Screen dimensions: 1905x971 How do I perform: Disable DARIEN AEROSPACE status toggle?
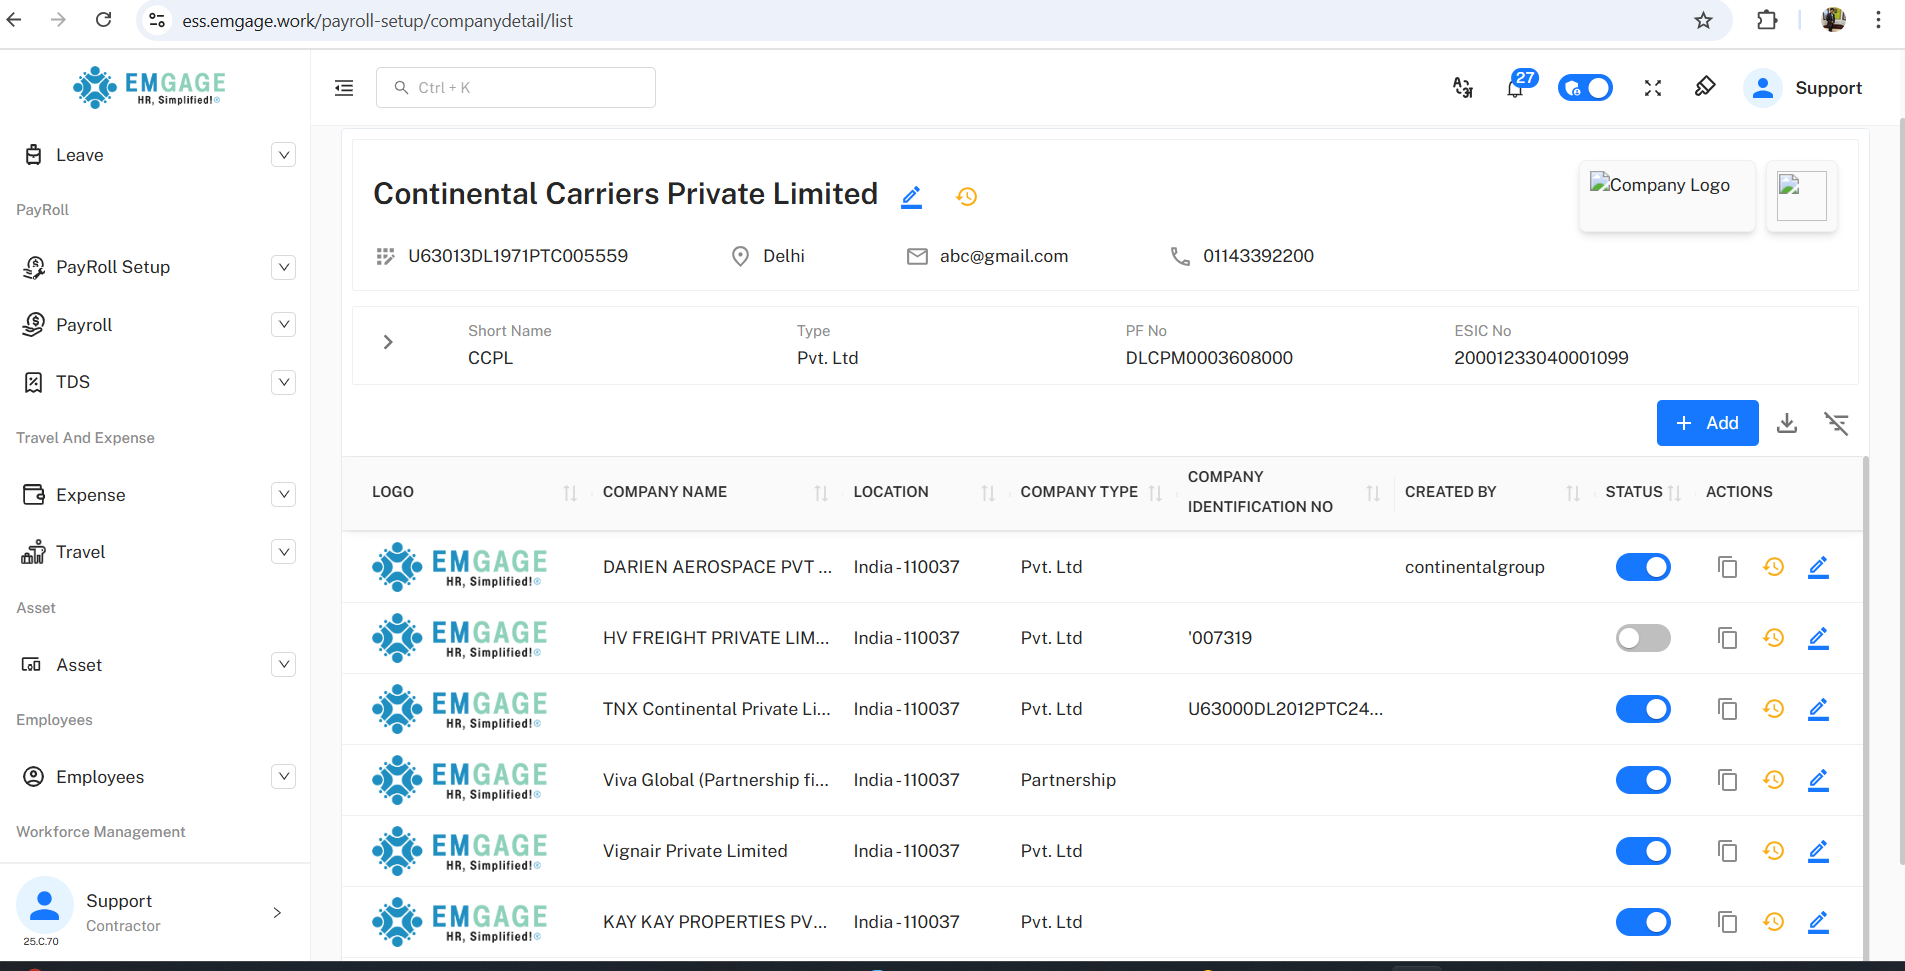1642,567
